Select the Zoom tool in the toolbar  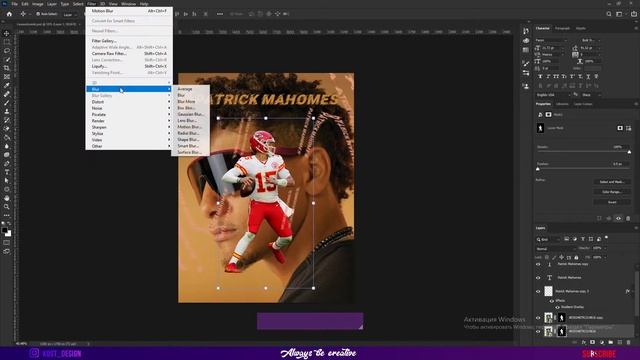coord(7,207)
